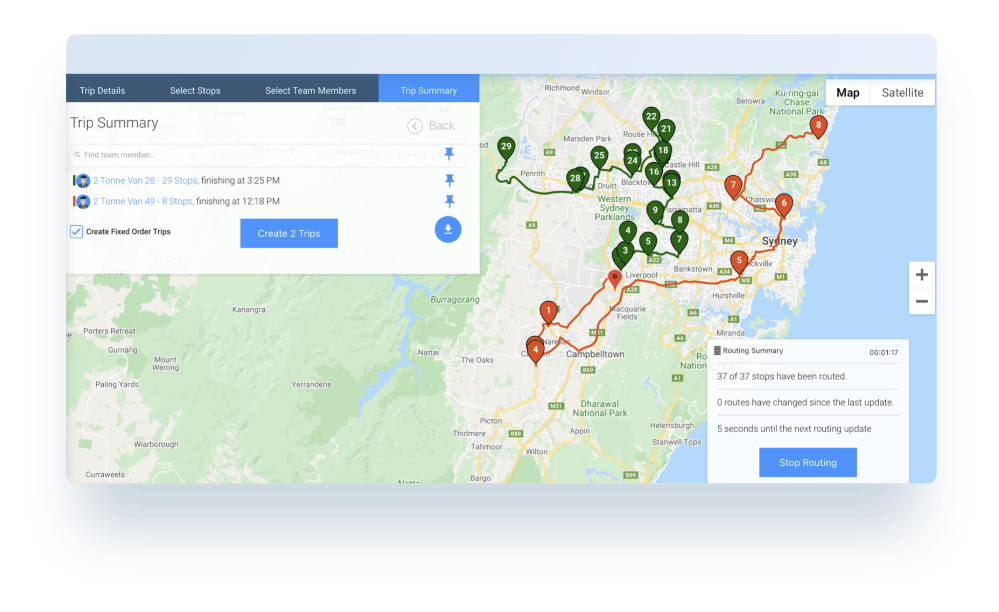
Task: Click the driver avatar for Van 28
Action: [x=83, y=181]
